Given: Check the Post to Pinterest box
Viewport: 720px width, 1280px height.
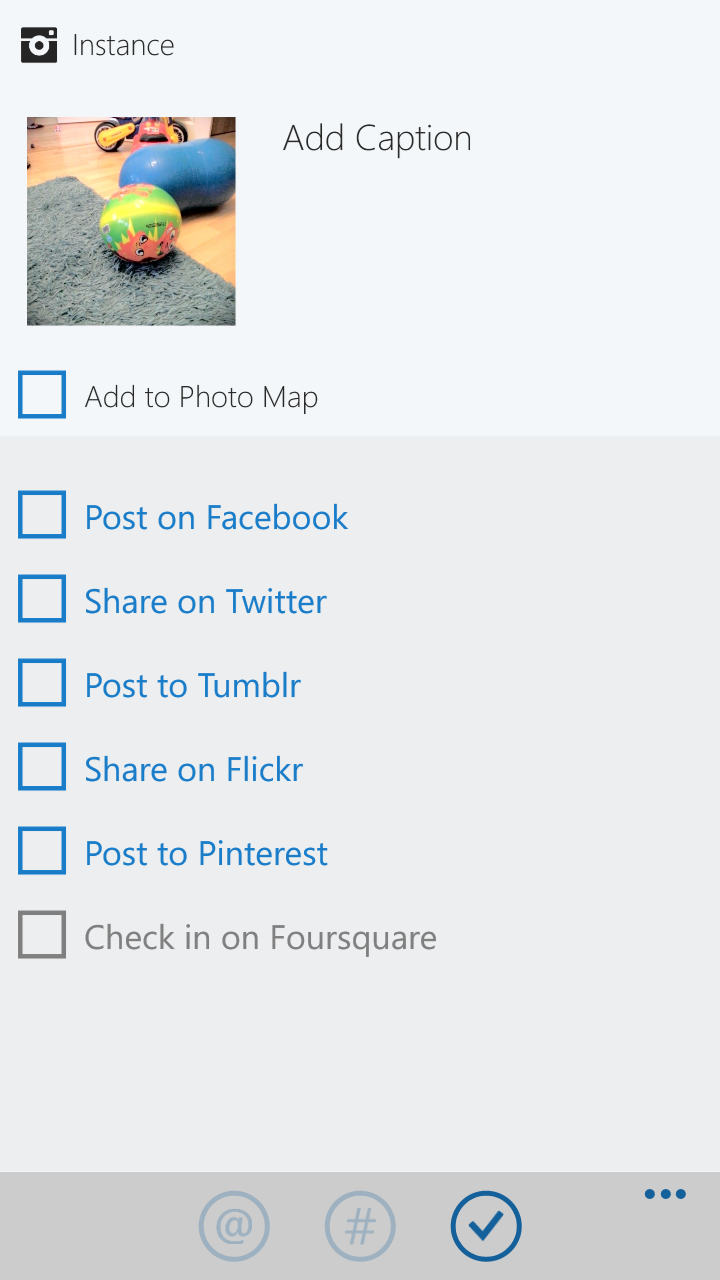Looking at the screenshot, I should pos(42,851).
